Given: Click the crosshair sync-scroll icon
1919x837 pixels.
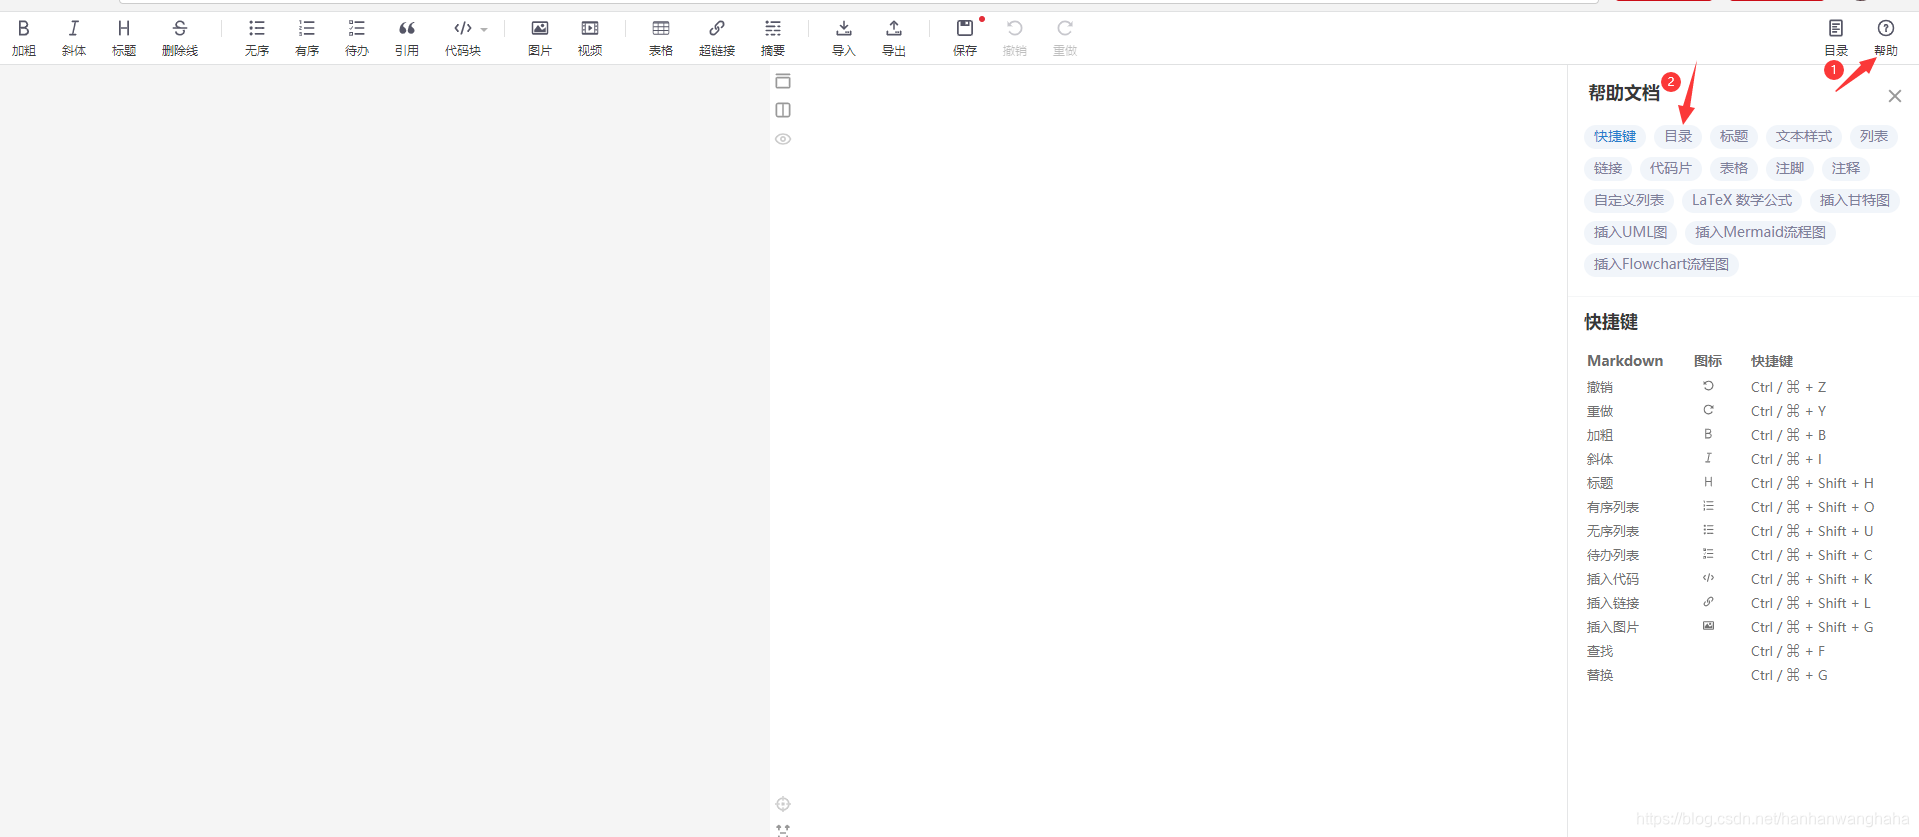Looking at the screenshot, I should point(783,804).
